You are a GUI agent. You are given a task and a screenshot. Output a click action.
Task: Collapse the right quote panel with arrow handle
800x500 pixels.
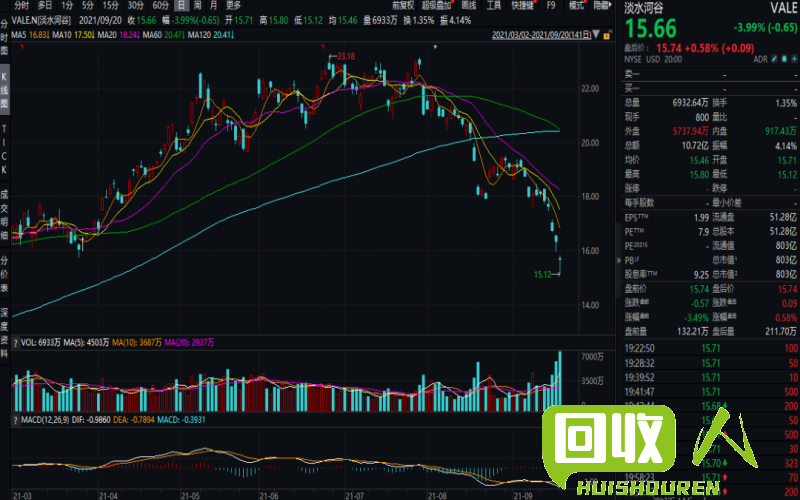click(x=619, y=260)
